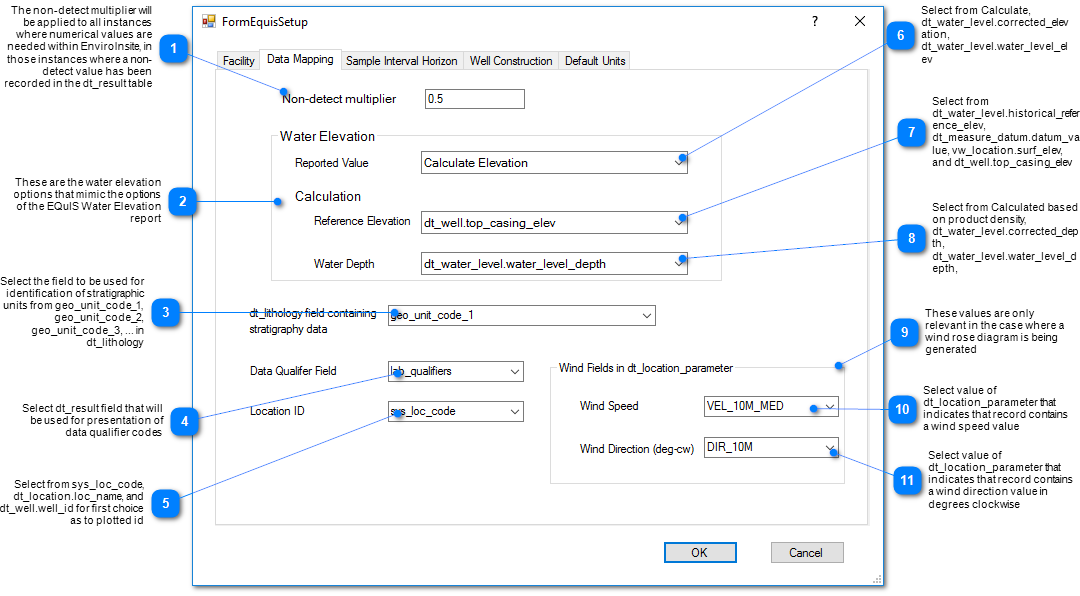The height and width of the screenshot is (596, 1080).
Task: Select the Well Construction tab
Action: coord(510,61)
